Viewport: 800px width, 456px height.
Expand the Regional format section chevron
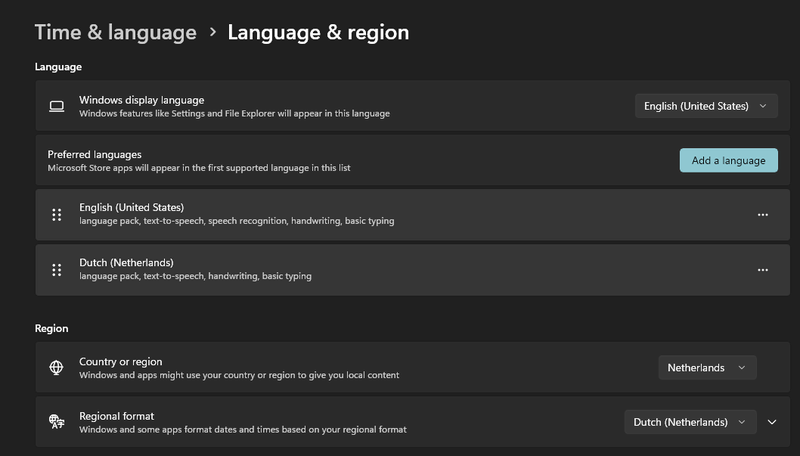tap(772, 422)
